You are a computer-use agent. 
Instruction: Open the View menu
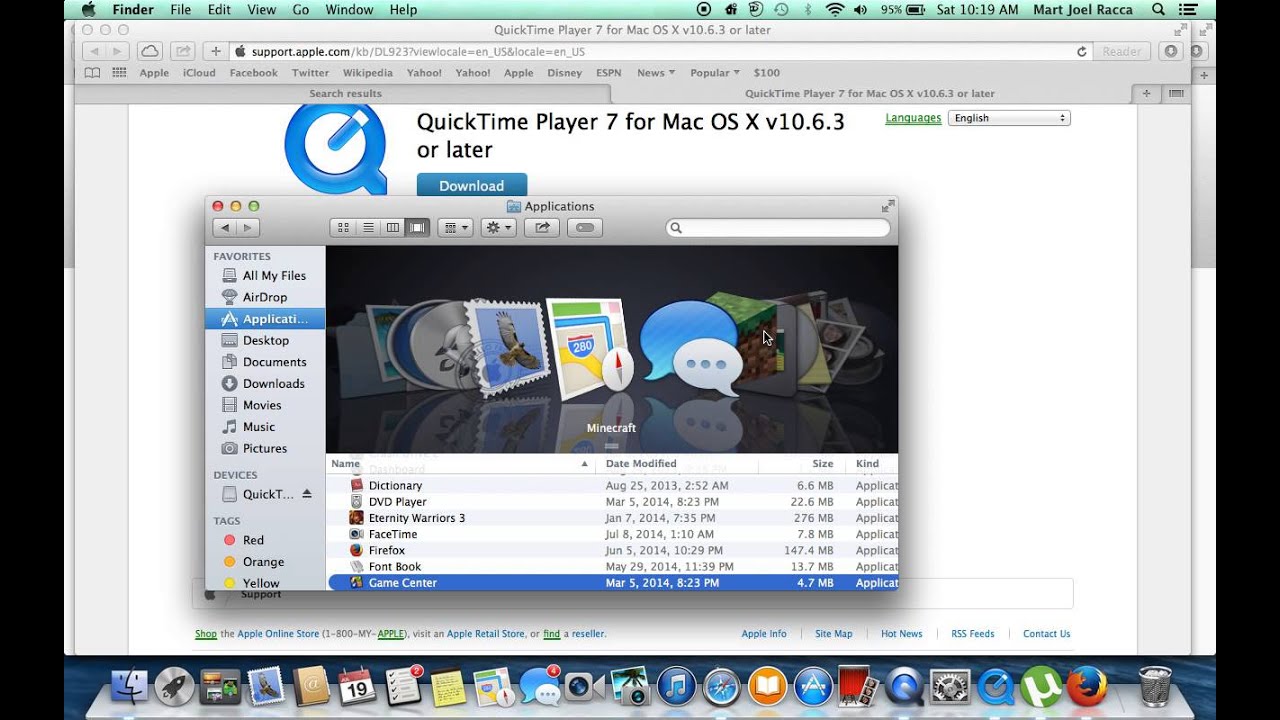pos(261,10)
